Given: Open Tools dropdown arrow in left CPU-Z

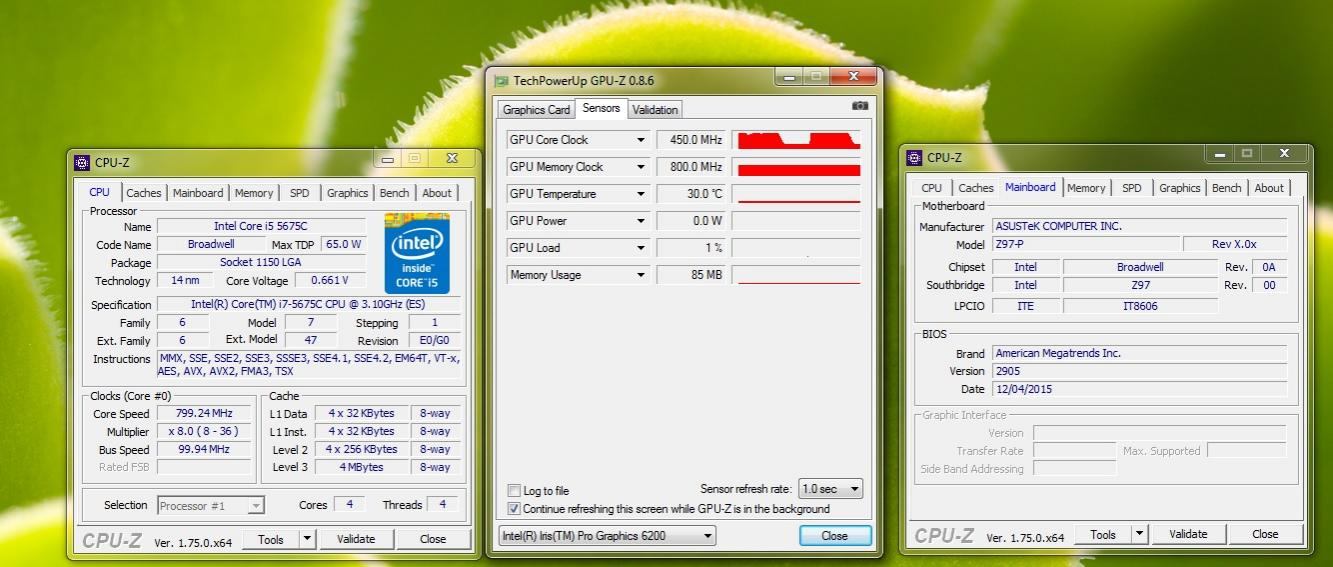Looking at the screenshot, I should pos(307,539).
